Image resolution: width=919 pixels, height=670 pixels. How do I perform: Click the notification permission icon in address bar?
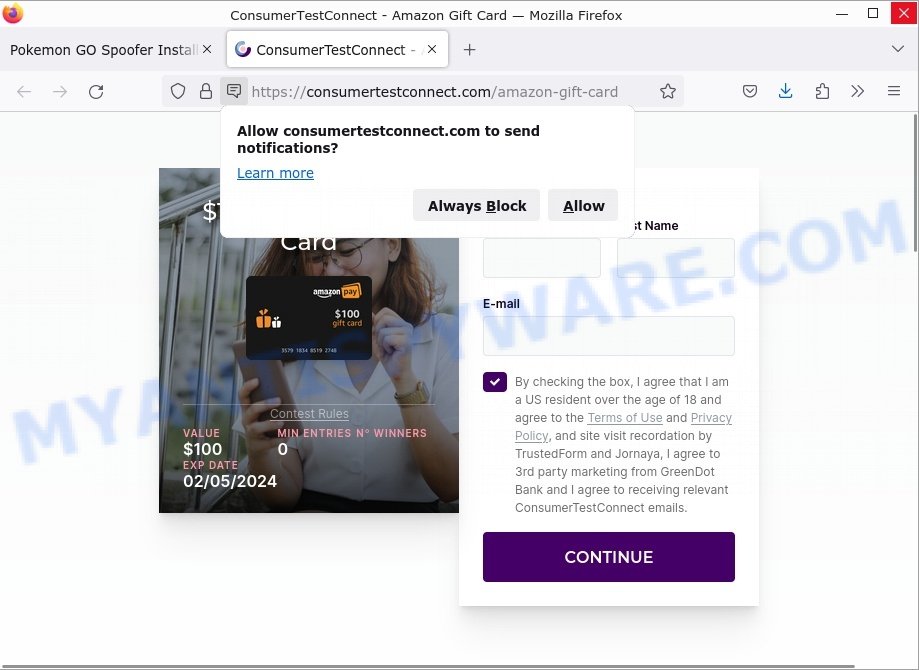234,91
